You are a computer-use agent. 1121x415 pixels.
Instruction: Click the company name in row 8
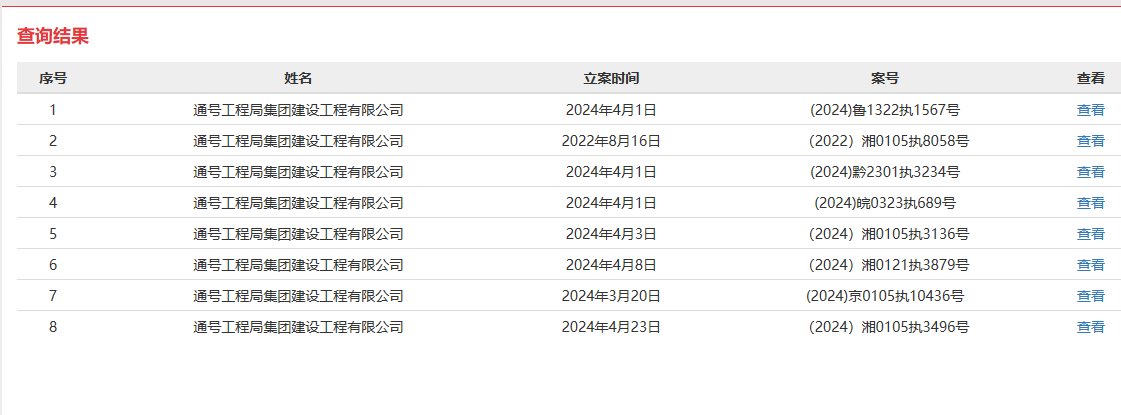(298, 327)
